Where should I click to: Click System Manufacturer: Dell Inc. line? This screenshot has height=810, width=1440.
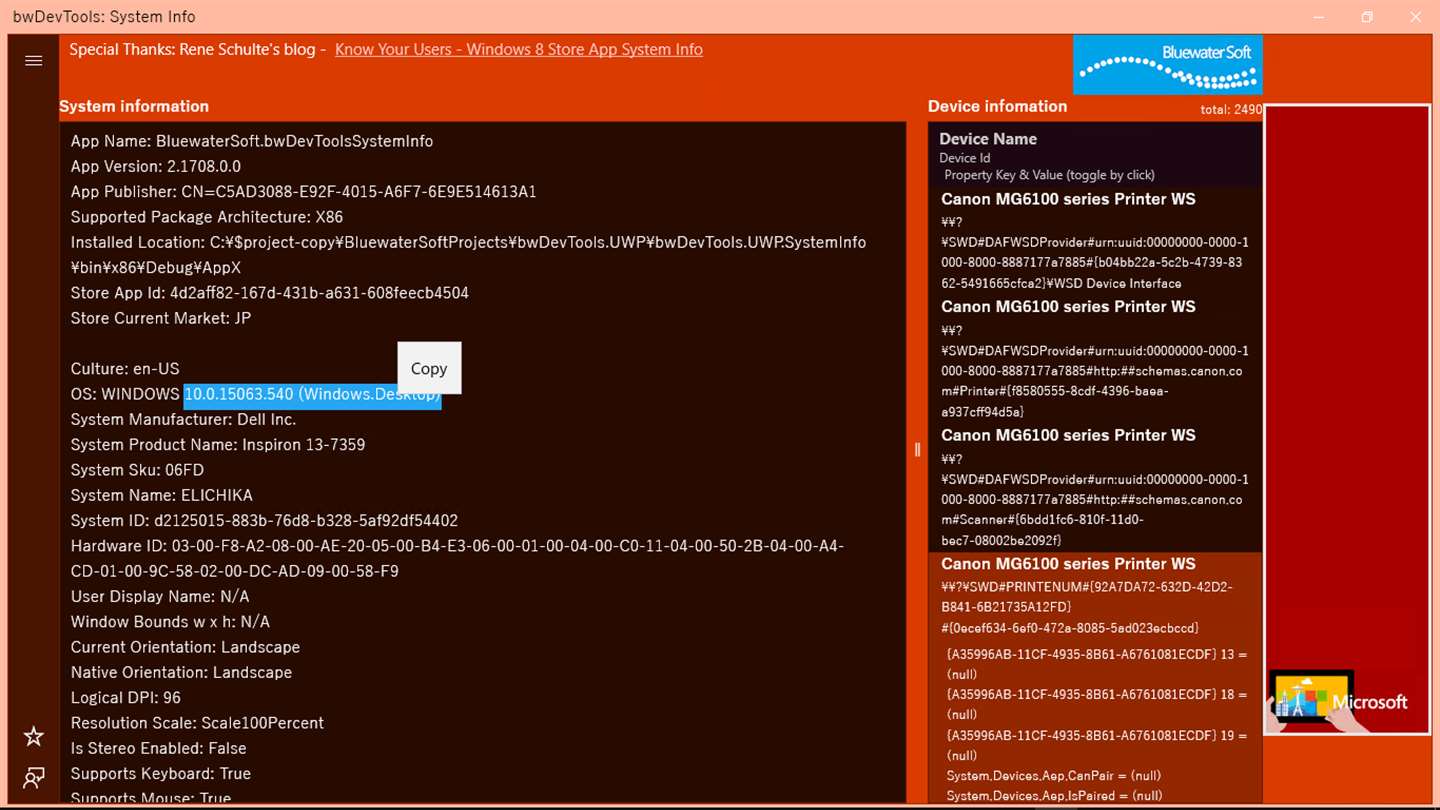pos(184,419)
